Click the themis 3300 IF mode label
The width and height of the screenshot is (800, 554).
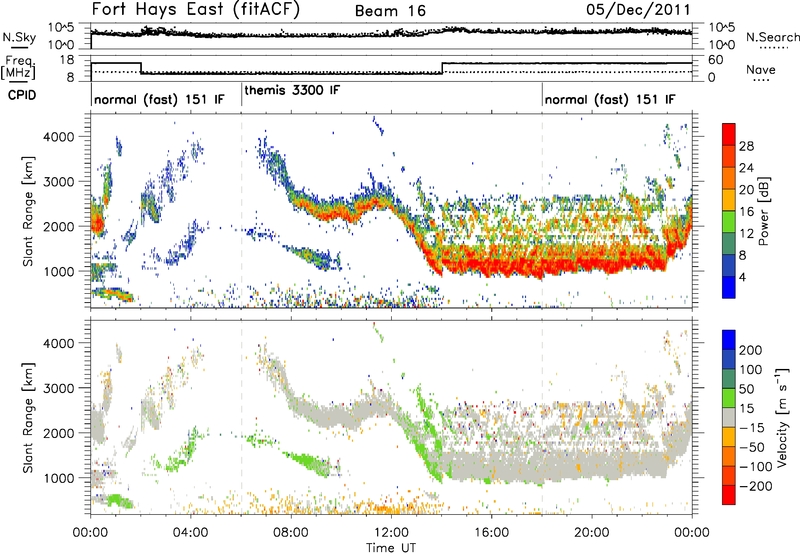coord(292,90)
